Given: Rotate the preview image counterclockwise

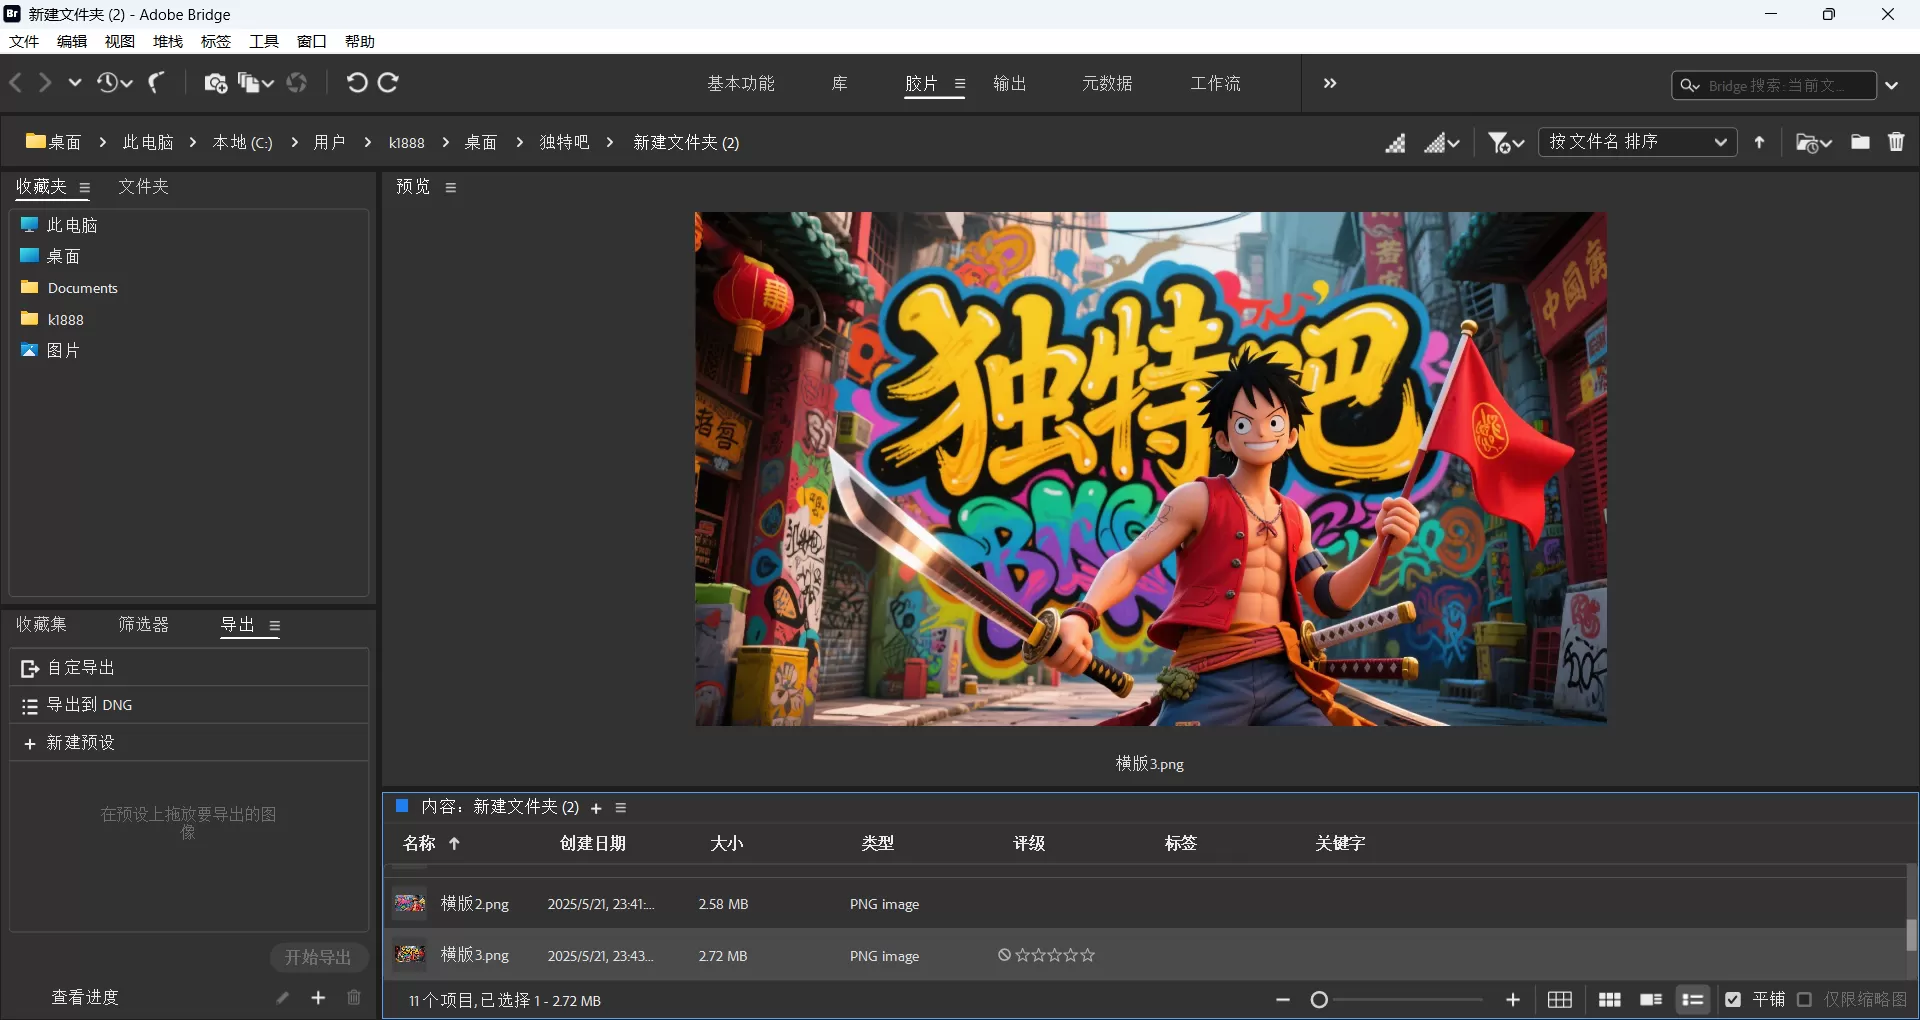Looking at the screenshot, I should (357, 83).
